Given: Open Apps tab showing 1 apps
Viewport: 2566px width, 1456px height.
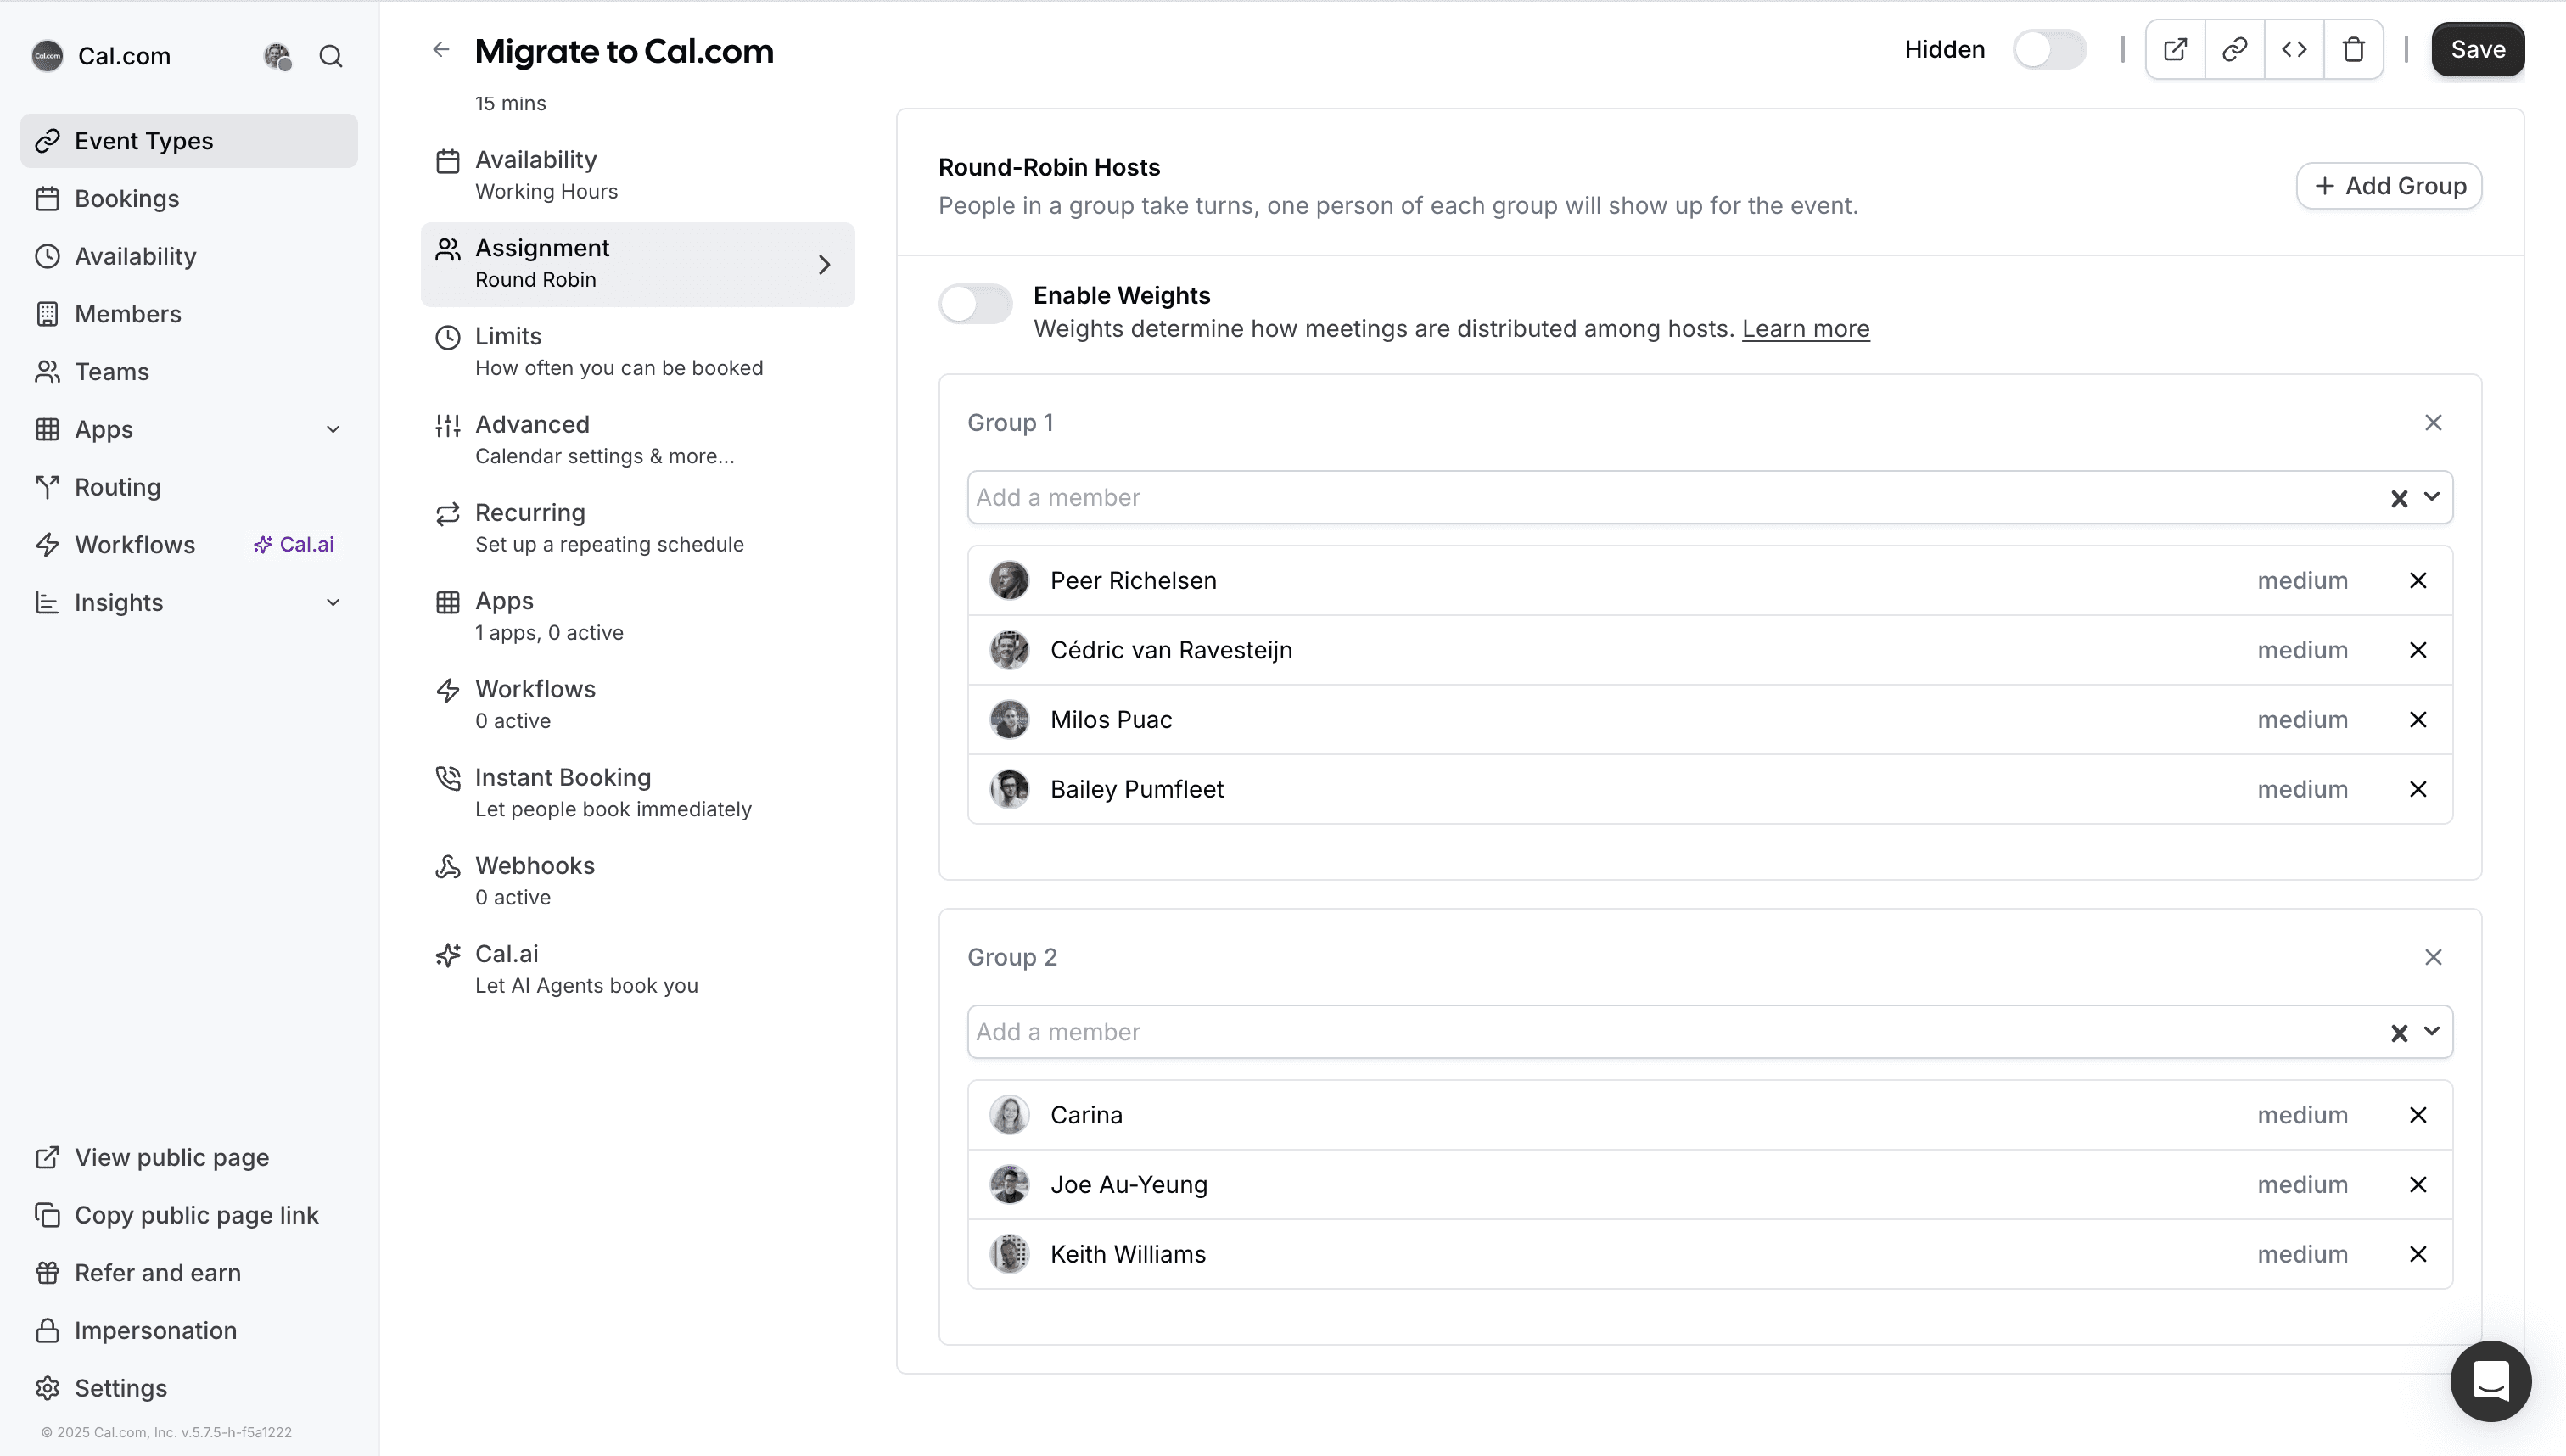Looking at the screenshot, I should pos(638,616).
